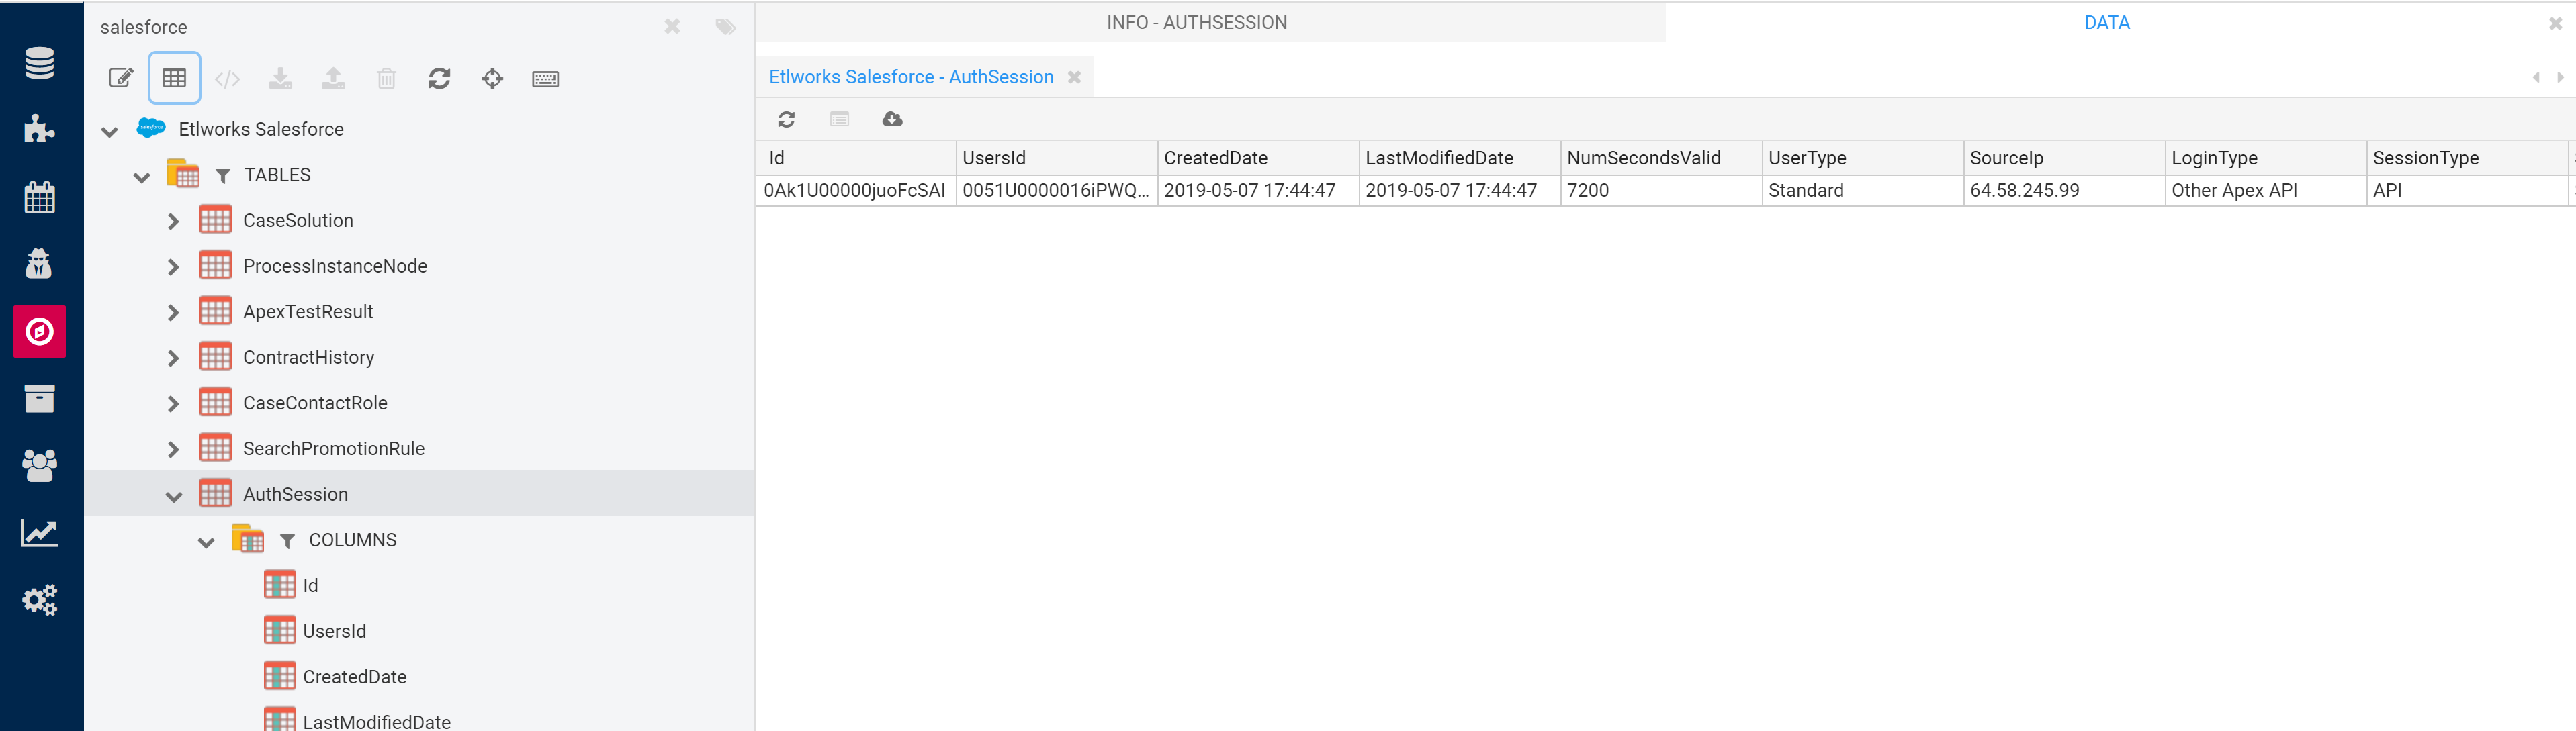The height and width of the screenshot is (731, 2576).
Task: Collapse the TABLES folder
Action: coord(142,176)
